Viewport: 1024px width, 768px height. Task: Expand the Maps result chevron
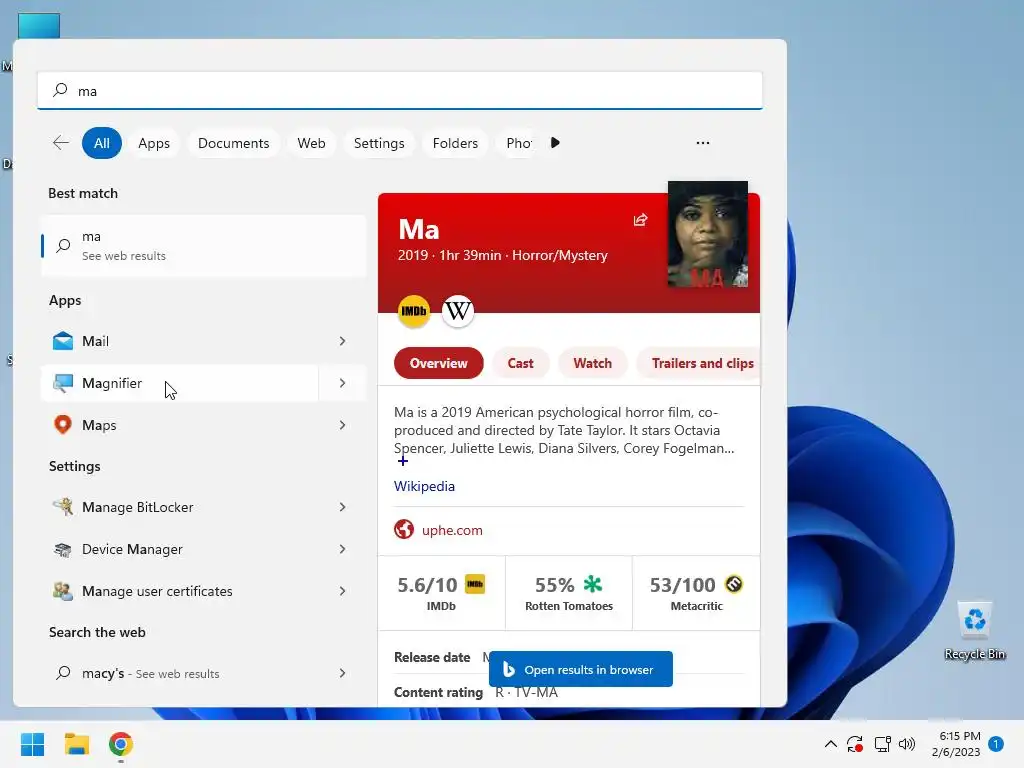[x=342, y=425]
